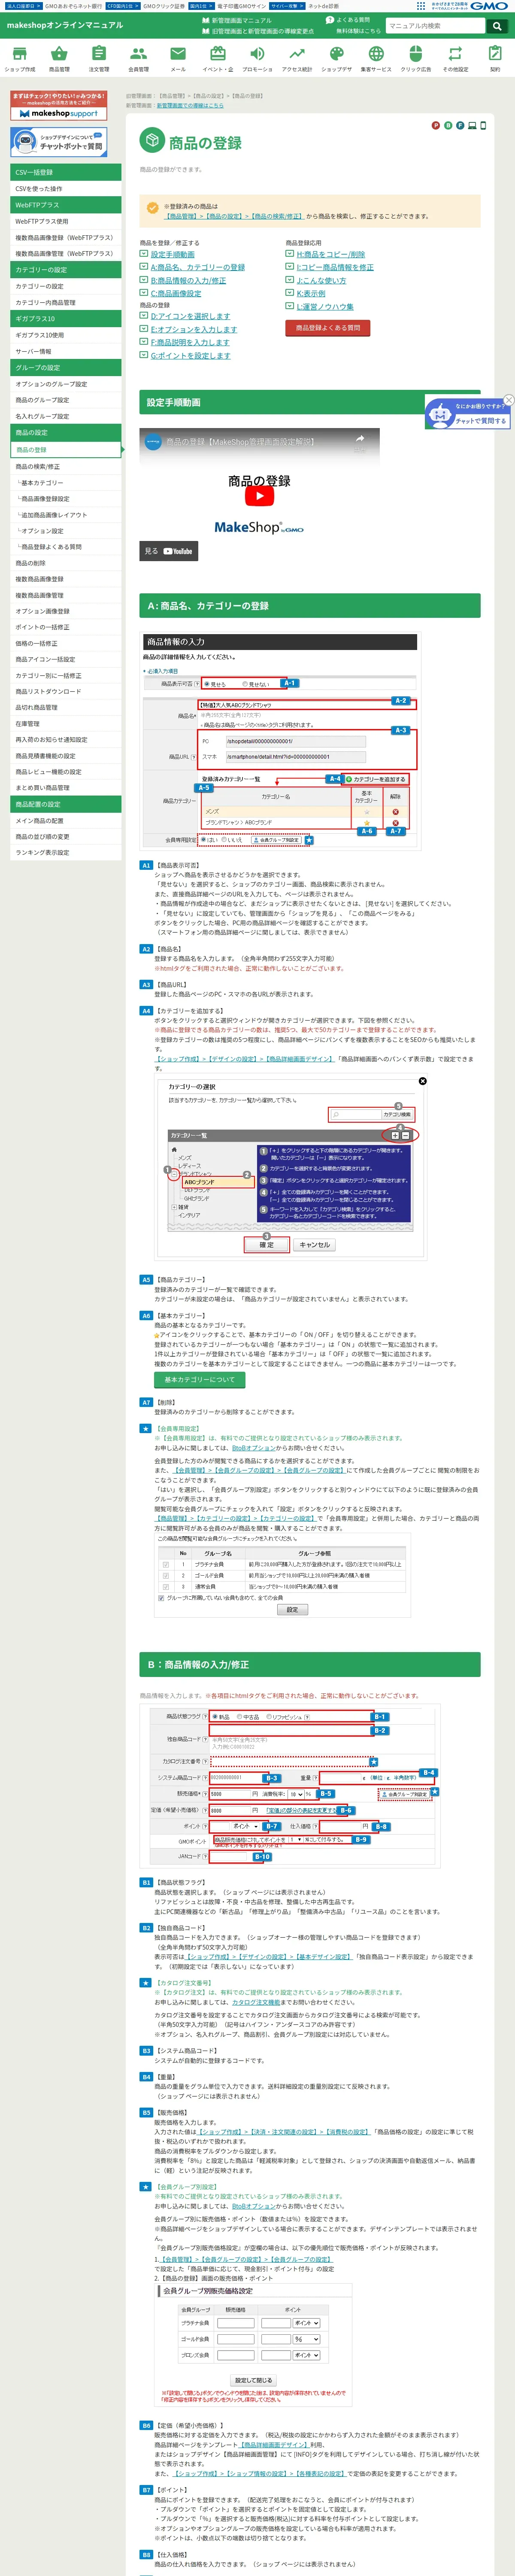This screenshot has height=2576, width=515.
Task: Click the green 基本カテゴリーについて button
Action: [x=199, y=1379]
